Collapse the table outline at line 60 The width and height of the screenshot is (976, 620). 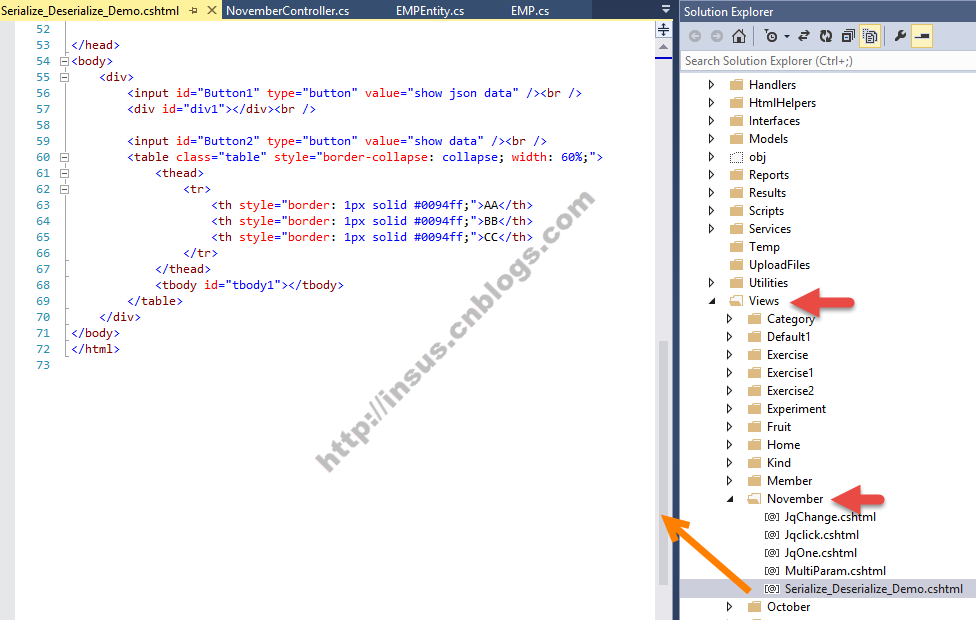coord(64,157)
